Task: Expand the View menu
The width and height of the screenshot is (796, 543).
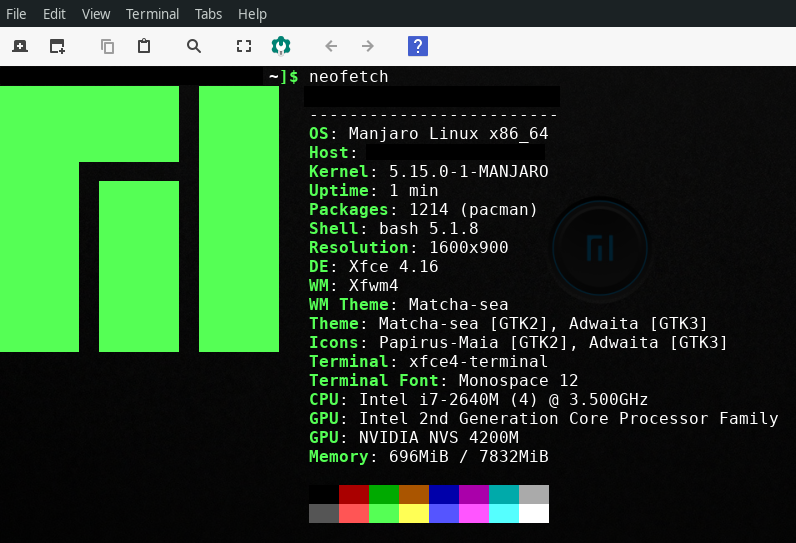Action: click(96, 14)
